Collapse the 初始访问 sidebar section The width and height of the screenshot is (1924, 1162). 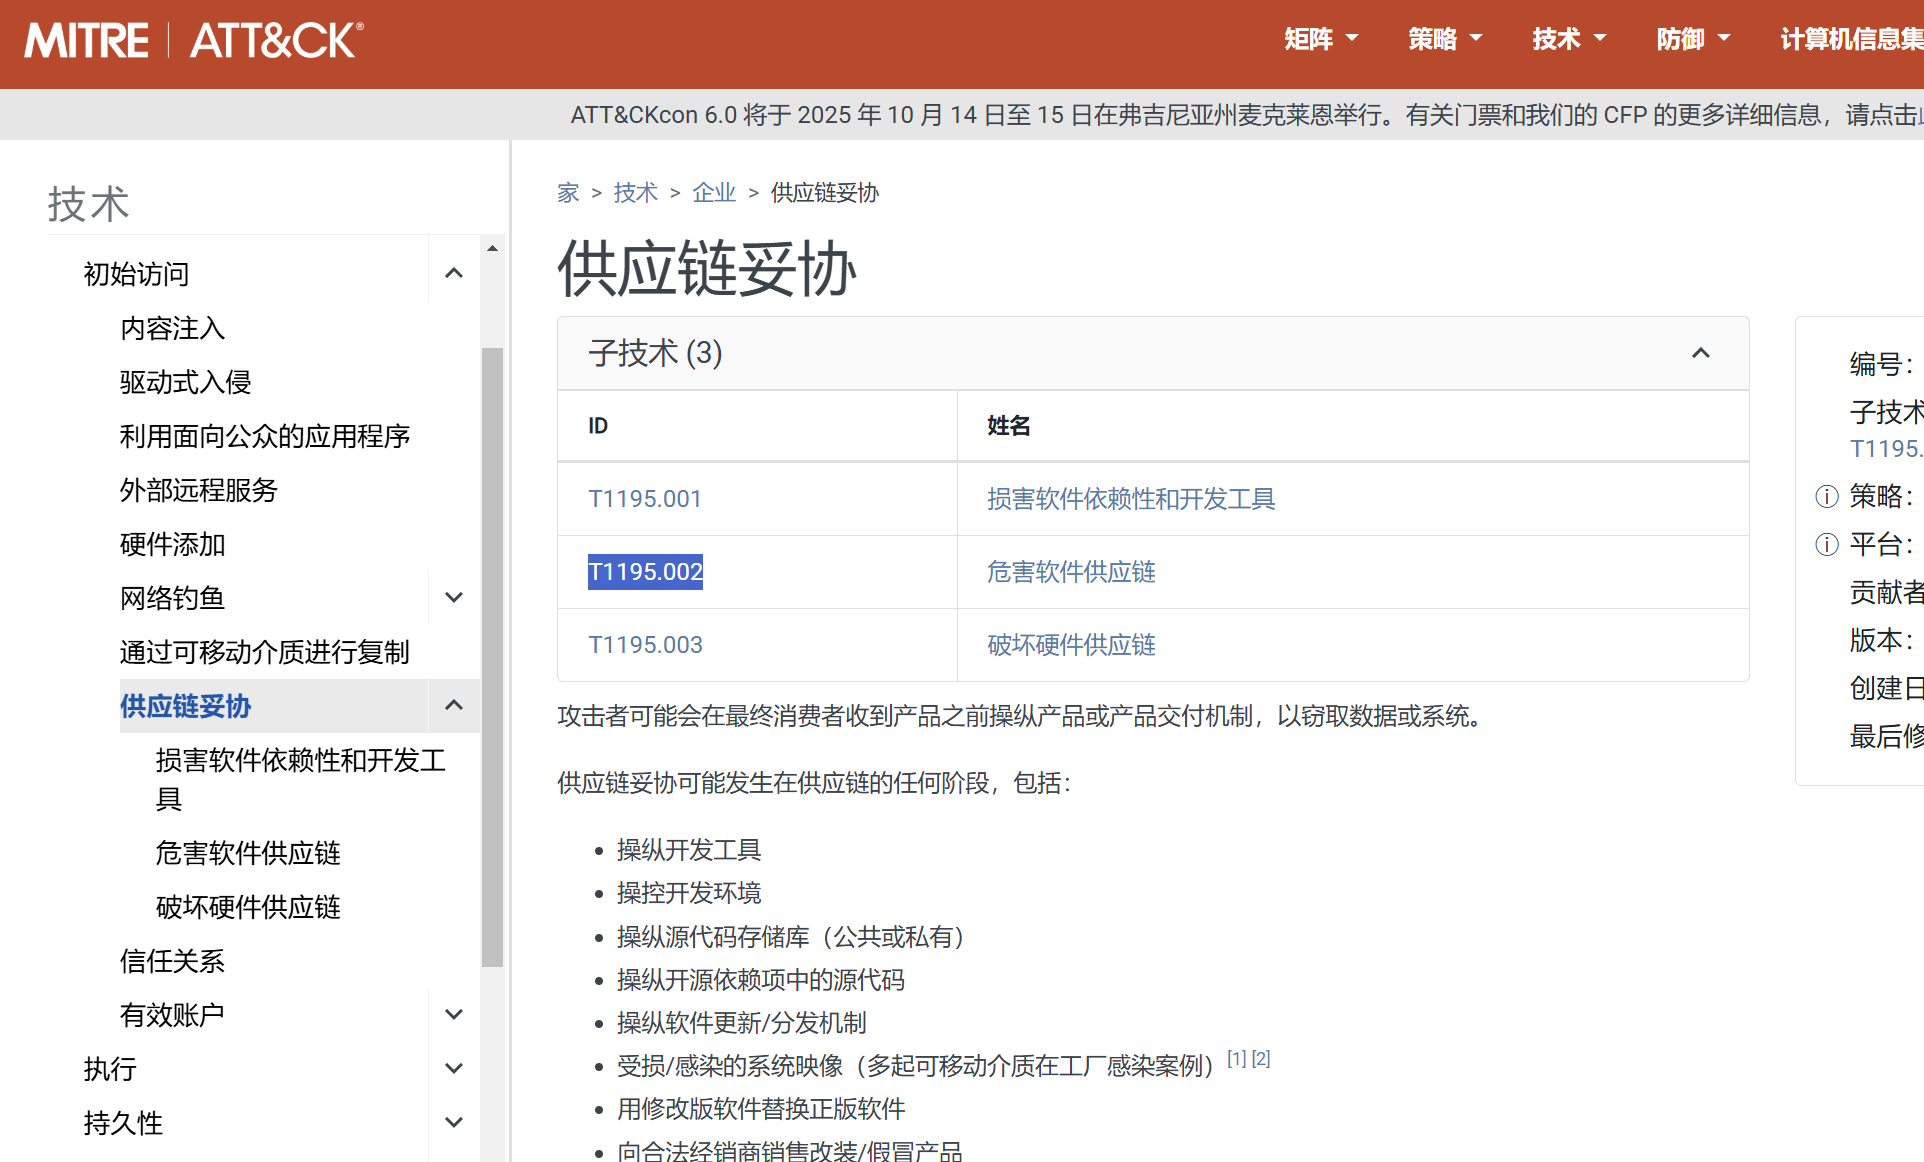coord(454,273)
